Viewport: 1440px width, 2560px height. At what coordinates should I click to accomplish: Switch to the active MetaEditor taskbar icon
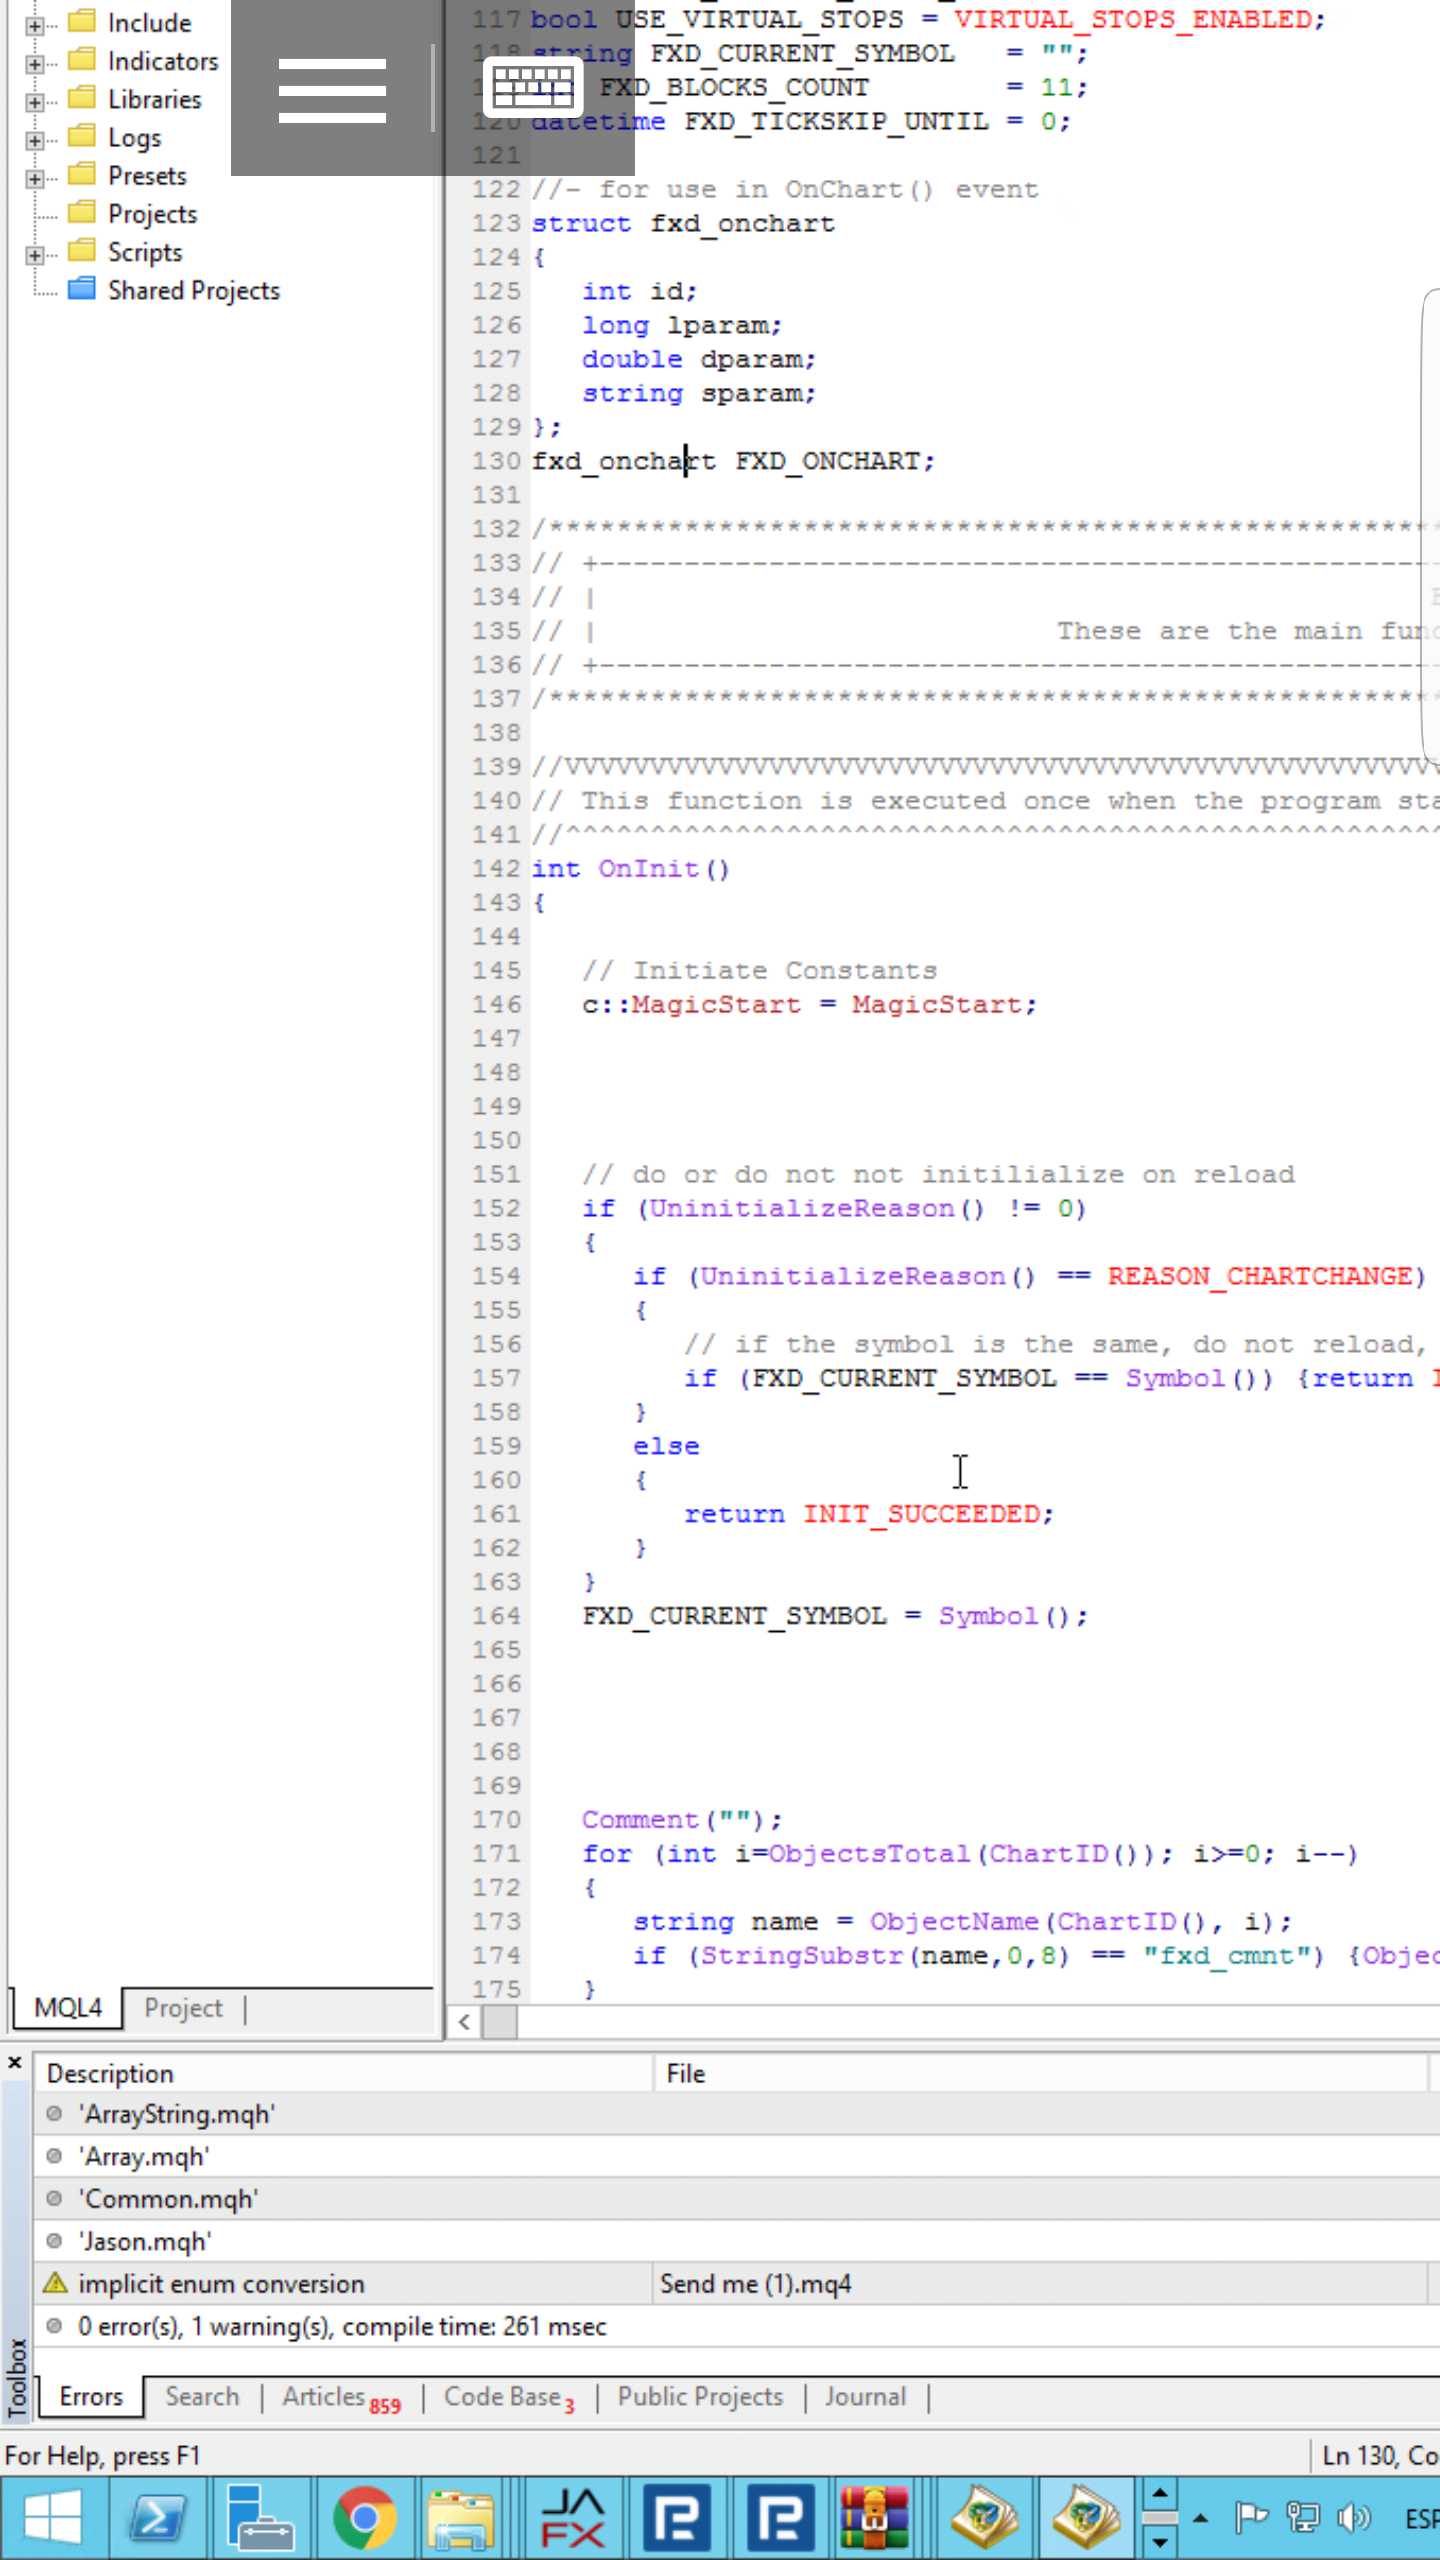click(1085, 2517)
